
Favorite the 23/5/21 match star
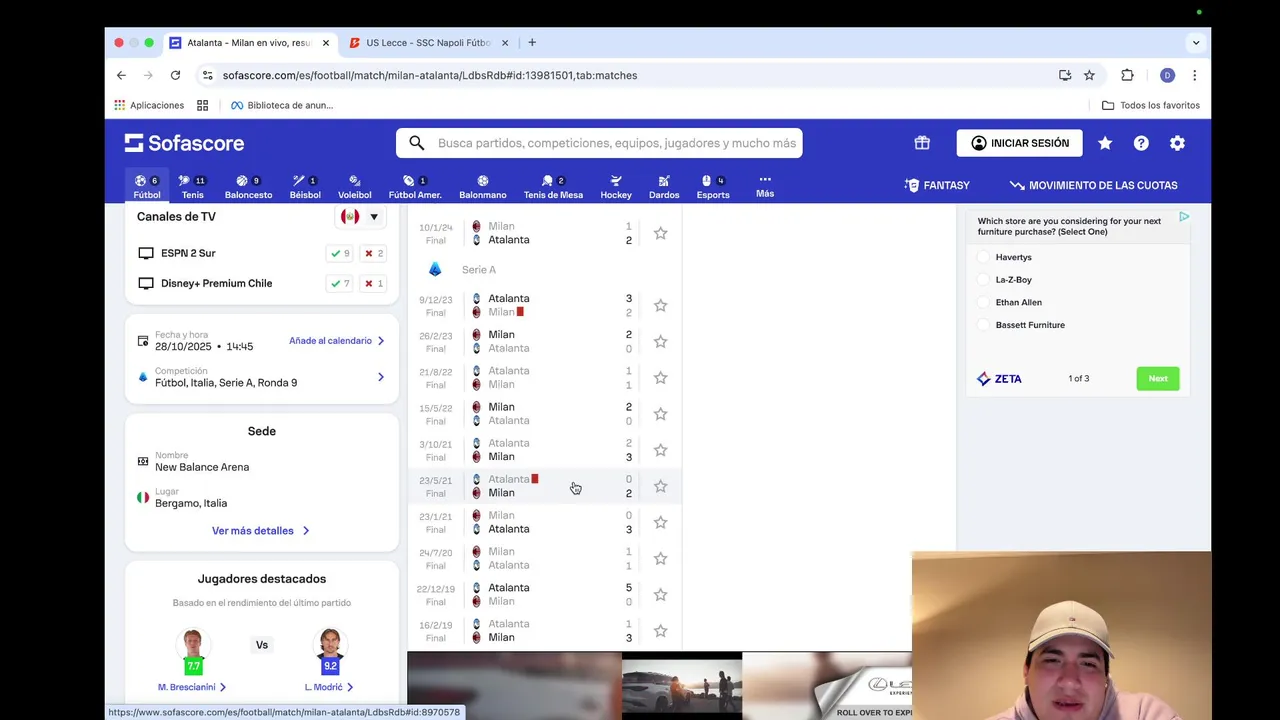coord(660,486)
